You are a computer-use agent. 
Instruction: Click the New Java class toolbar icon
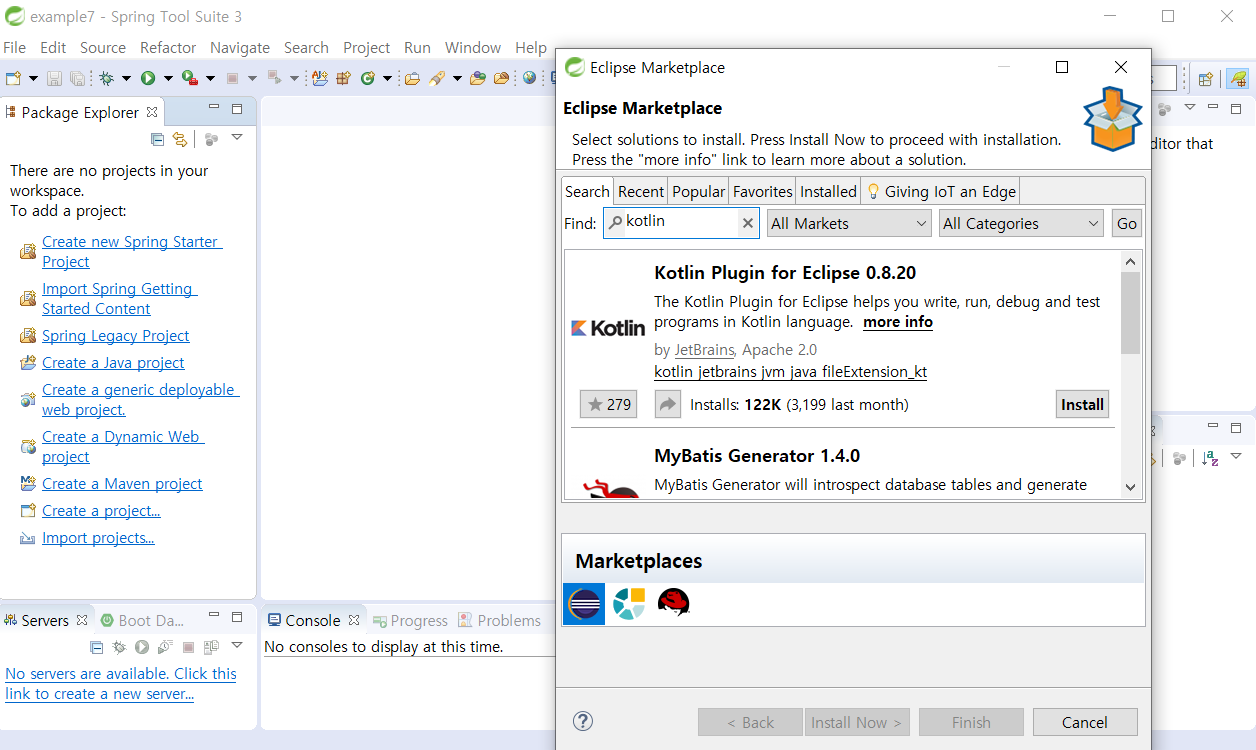tap(367, 78)
